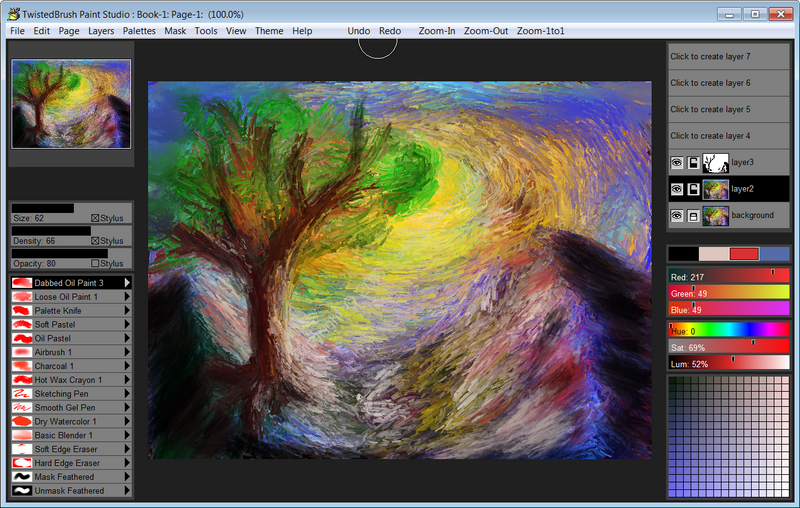Screen dimensions: 800x508
Task: Open the Tools menu
Action: pos(206,31)
